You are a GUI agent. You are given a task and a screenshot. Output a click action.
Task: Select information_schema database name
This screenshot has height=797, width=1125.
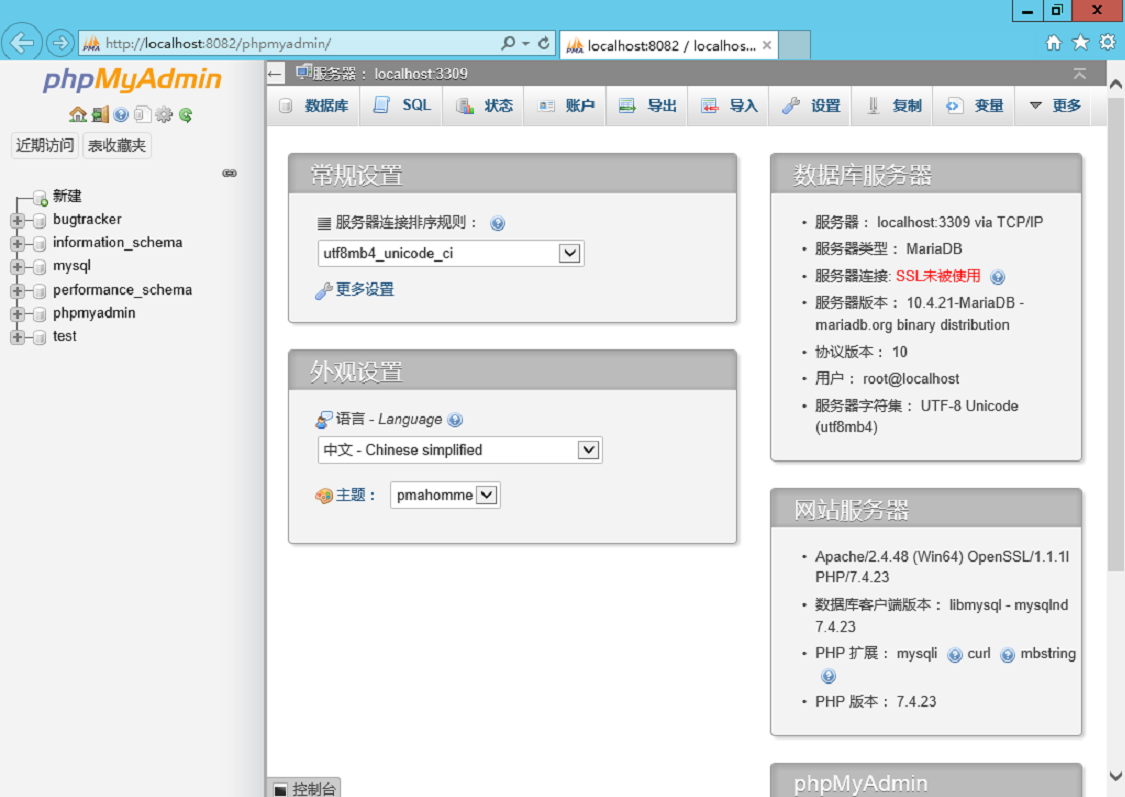click(118, 242)
